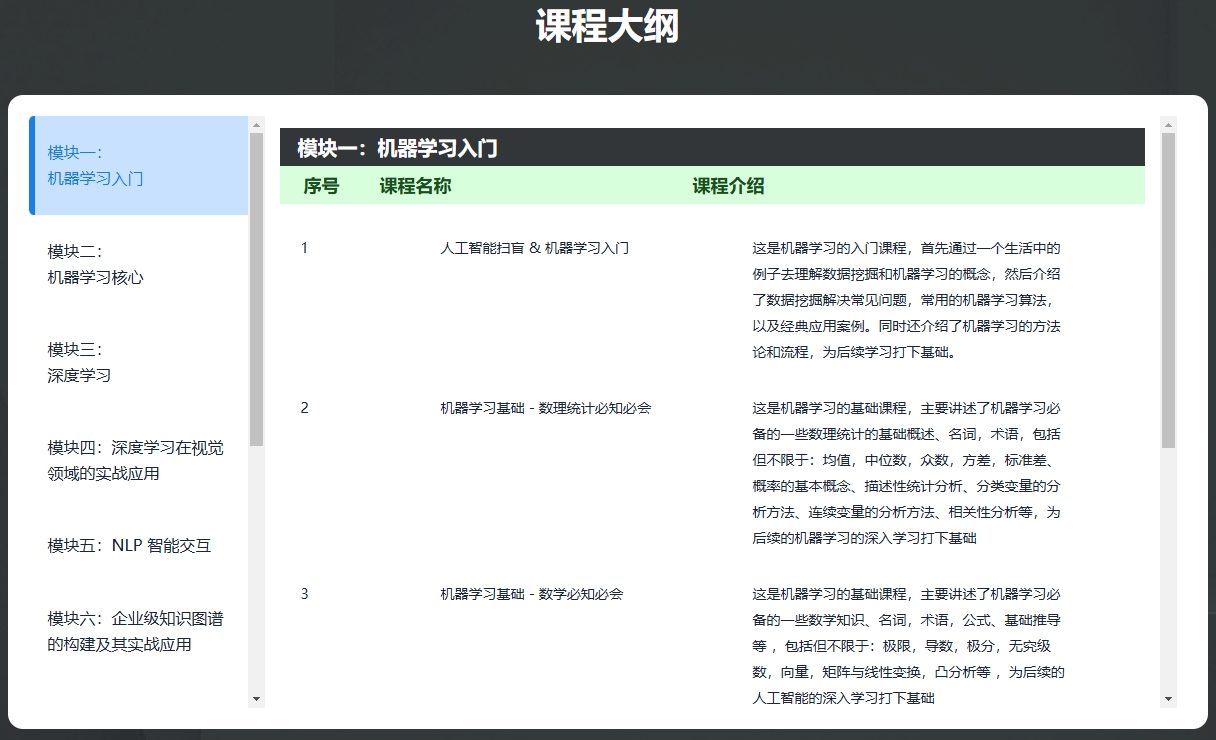The image size is (1216, 740).
Task: Select the 模块一 机器学习入门 tab
Action: click(x=138, y=166)
